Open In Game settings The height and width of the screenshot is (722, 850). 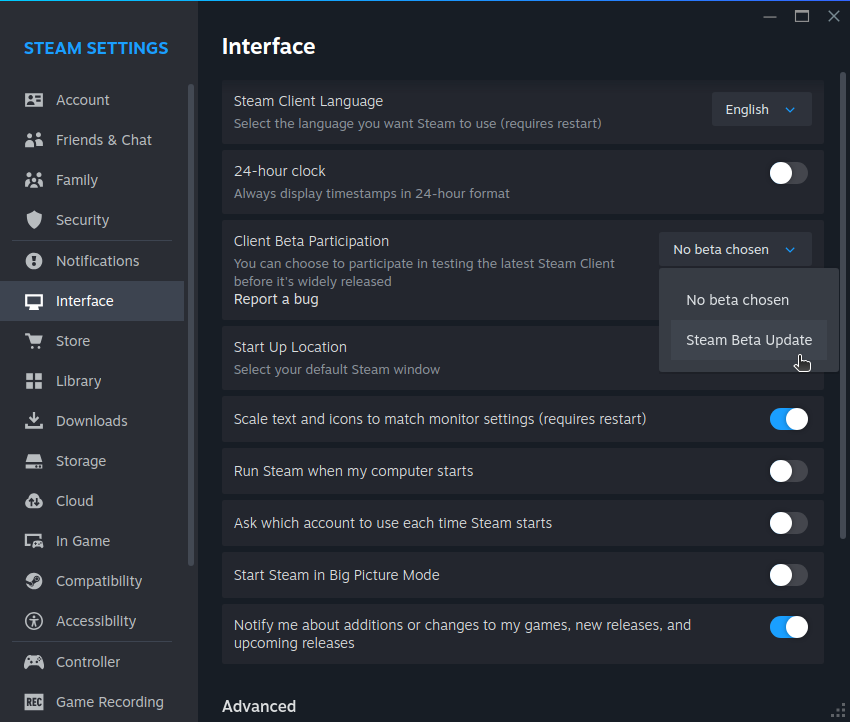(92, 541)
